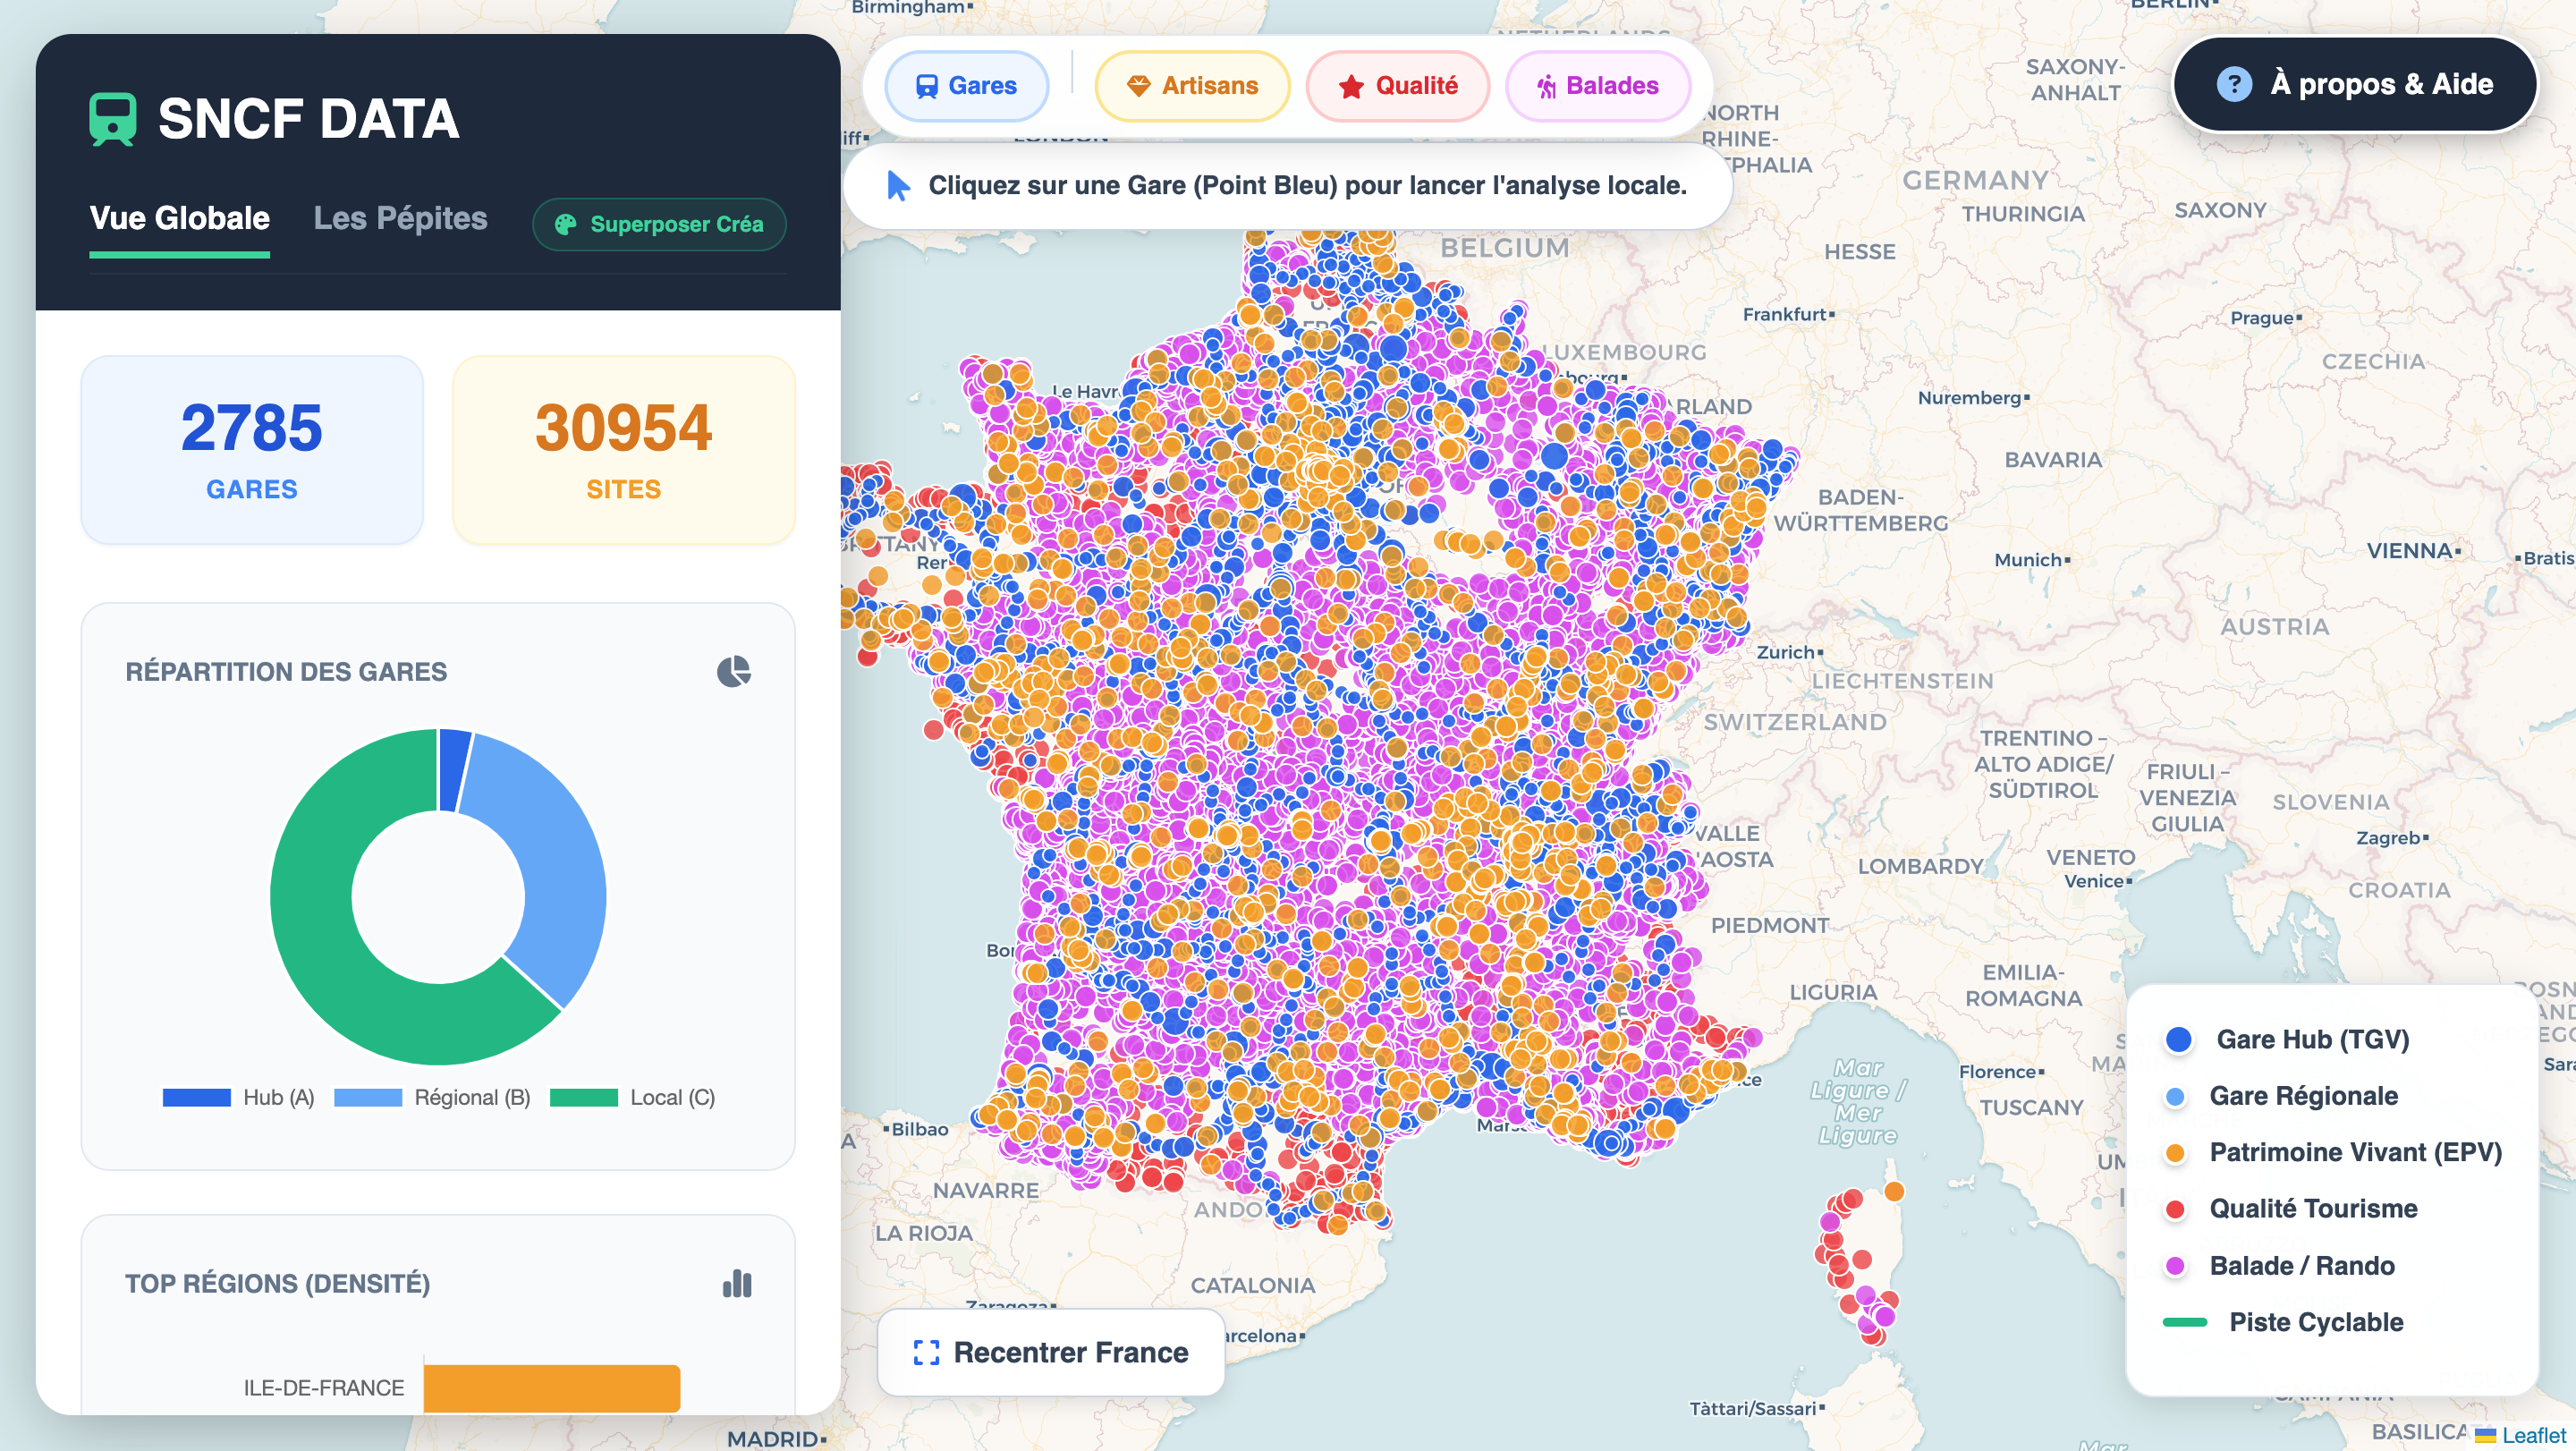The height and width of the screenshot is (1451, 2576).
Task: Click the 2785 Gares stat card
Action: click(252, 450)
